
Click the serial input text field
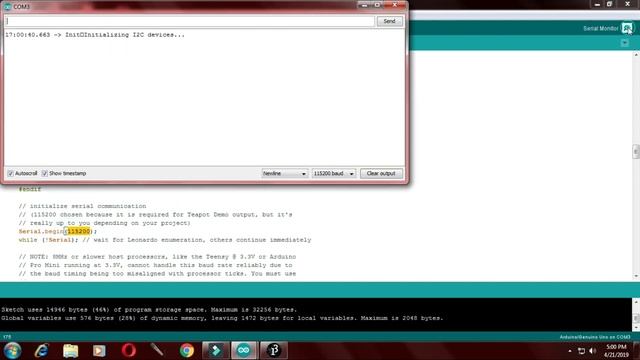click(x=189, y=21)
